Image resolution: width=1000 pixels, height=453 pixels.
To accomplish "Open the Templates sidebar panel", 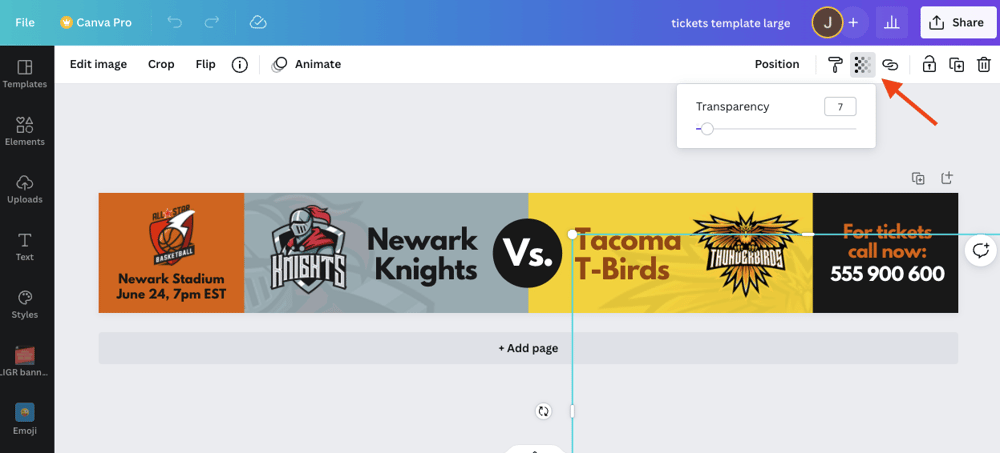I will 25,74.
